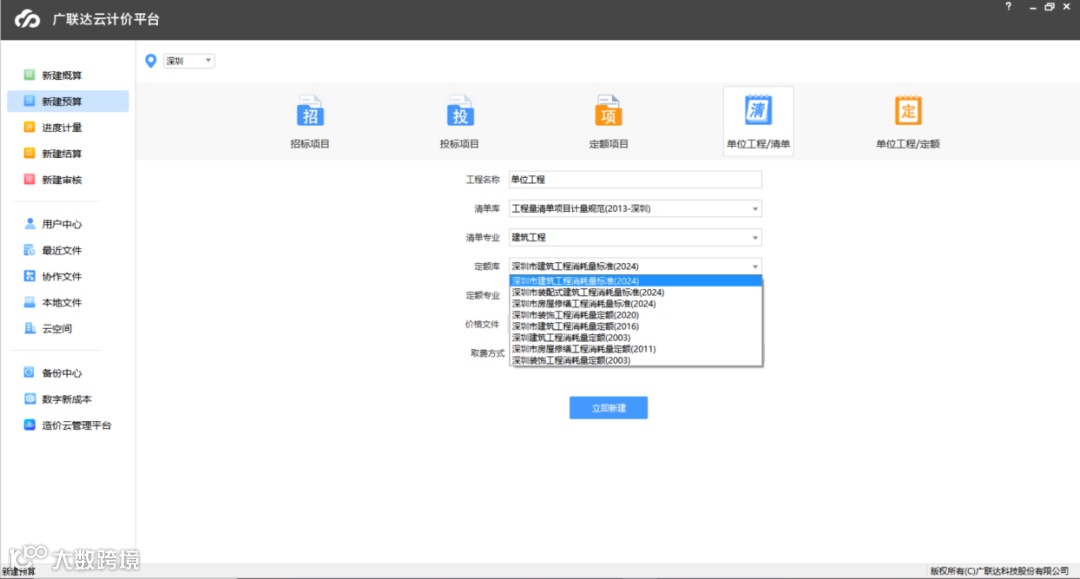This screenshot has width=1080, height=579.
Task: Open 新建概算 from the sidebar
Action: coord(61,75)
